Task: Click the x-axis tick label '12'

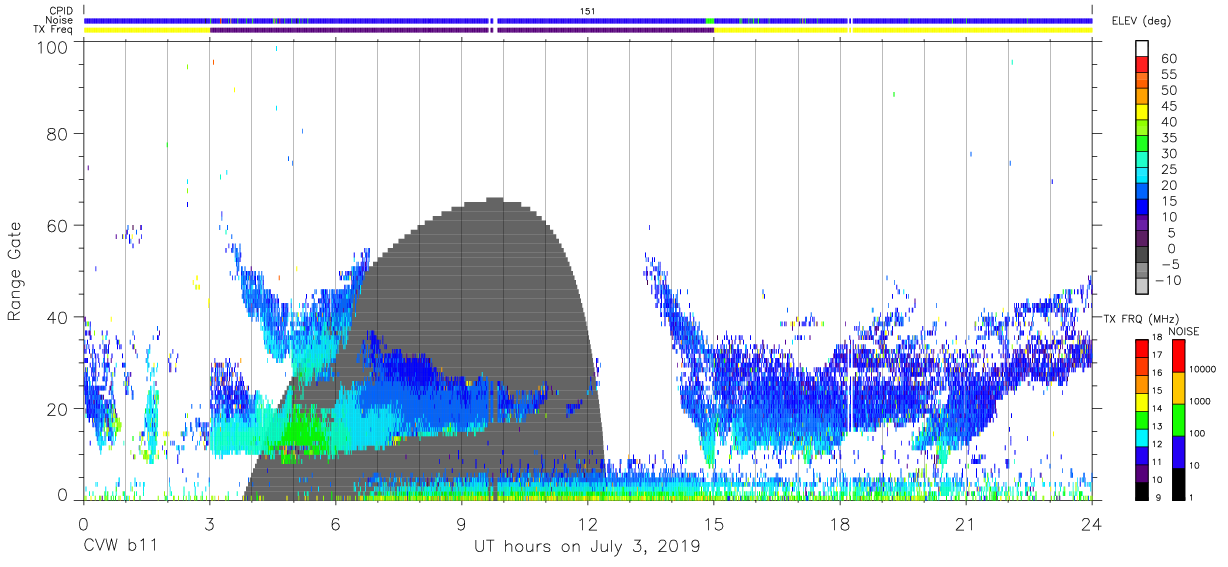Action: click(x=588, y=525)
